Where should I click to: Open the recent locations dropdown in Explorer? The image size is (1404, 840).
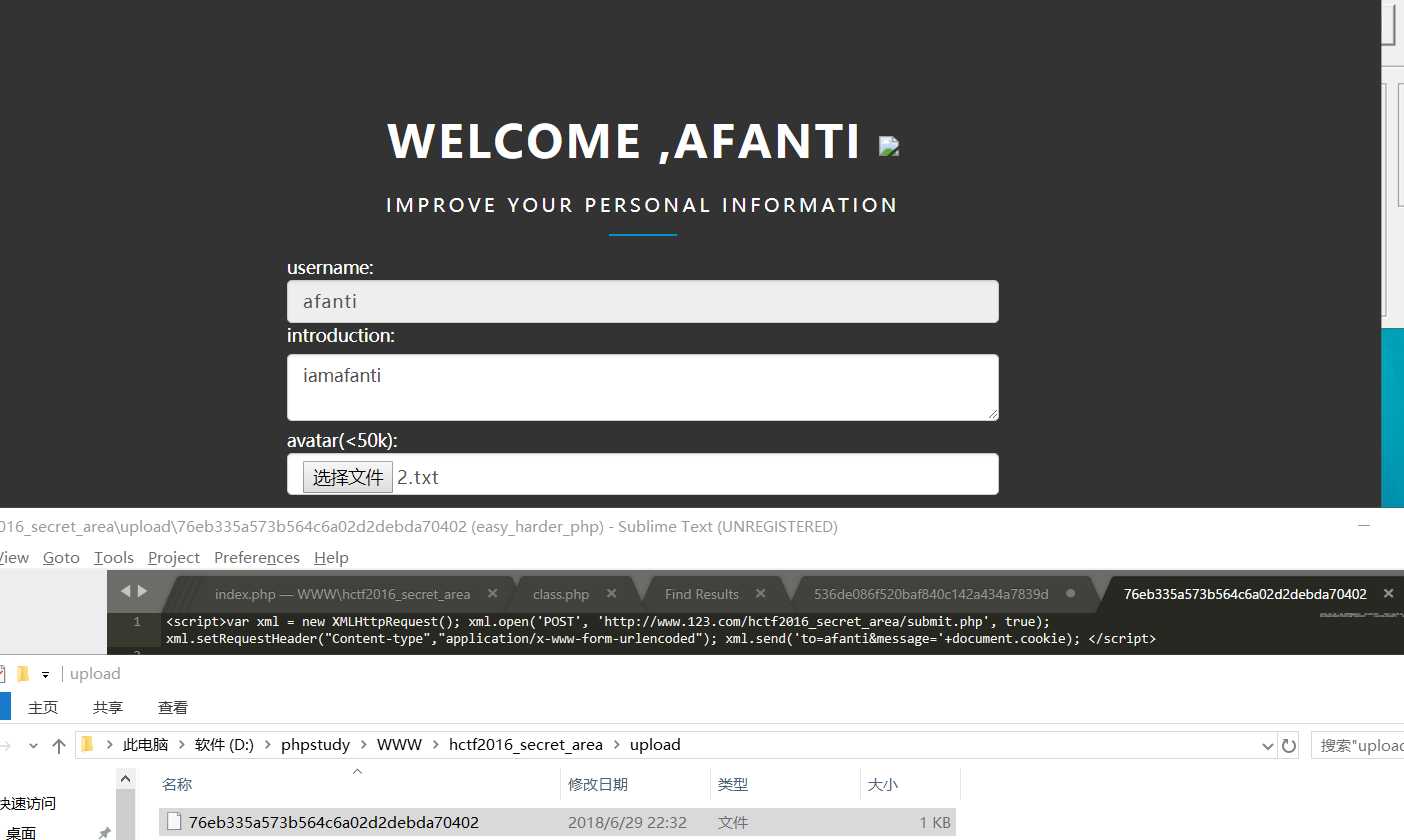(34, 745)
